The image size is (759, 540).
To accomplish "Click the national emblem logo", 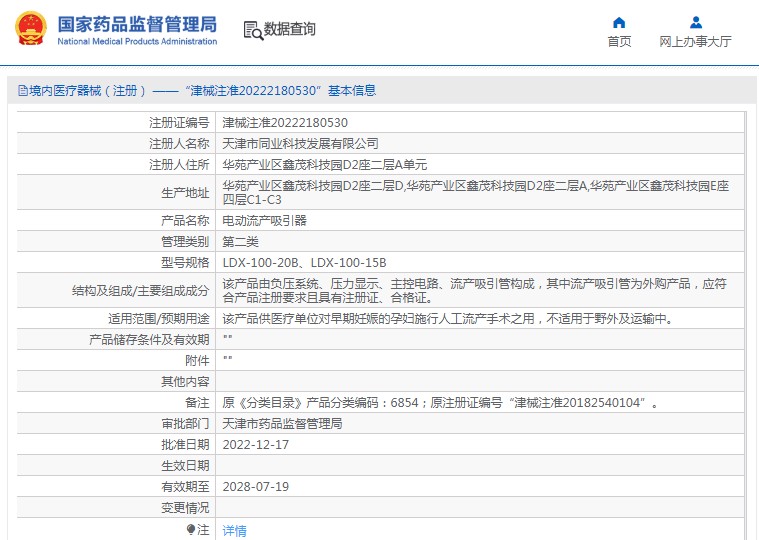I will (x=31, y=29).
